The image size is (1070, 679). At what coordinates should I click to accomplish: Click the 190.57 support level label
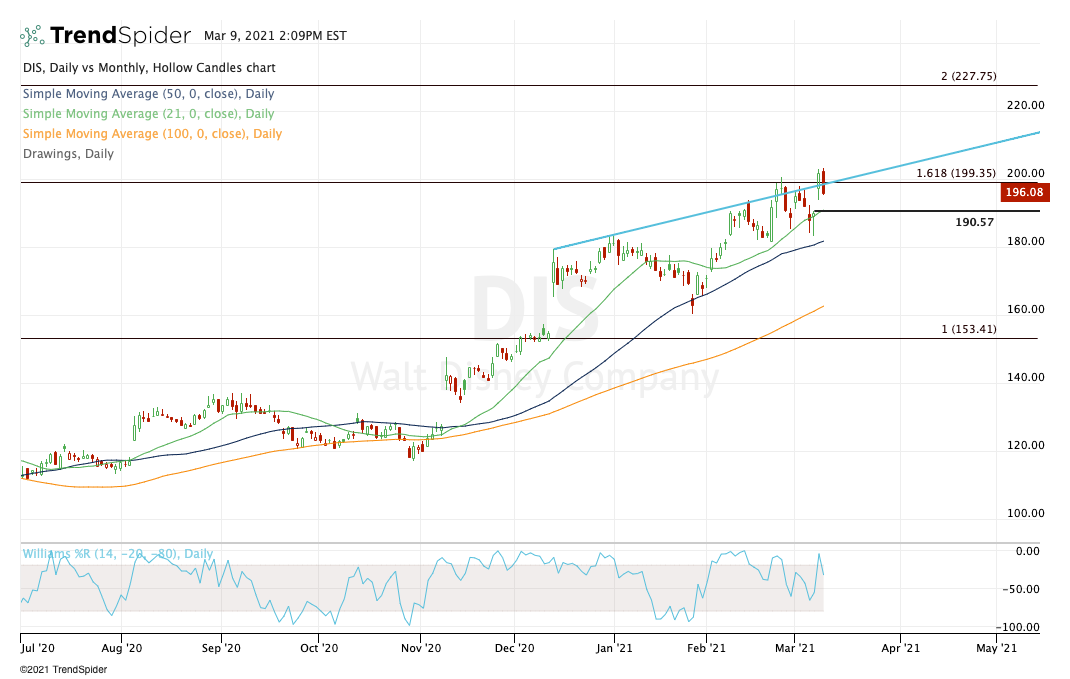tap(974, 222)
